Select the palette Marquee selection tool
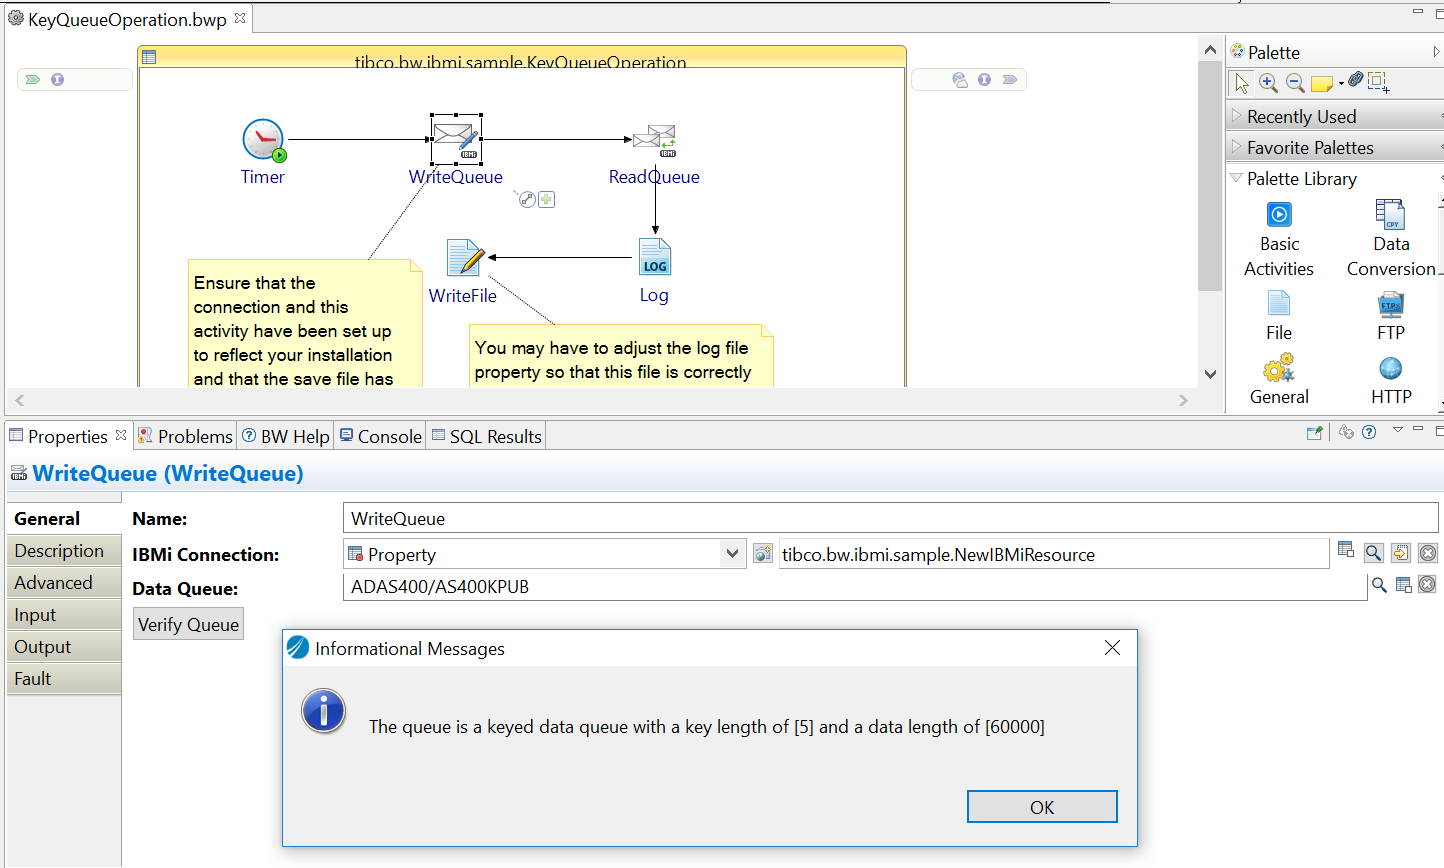The width and height of the screenshot is (1444, 868). [1378, 82]
